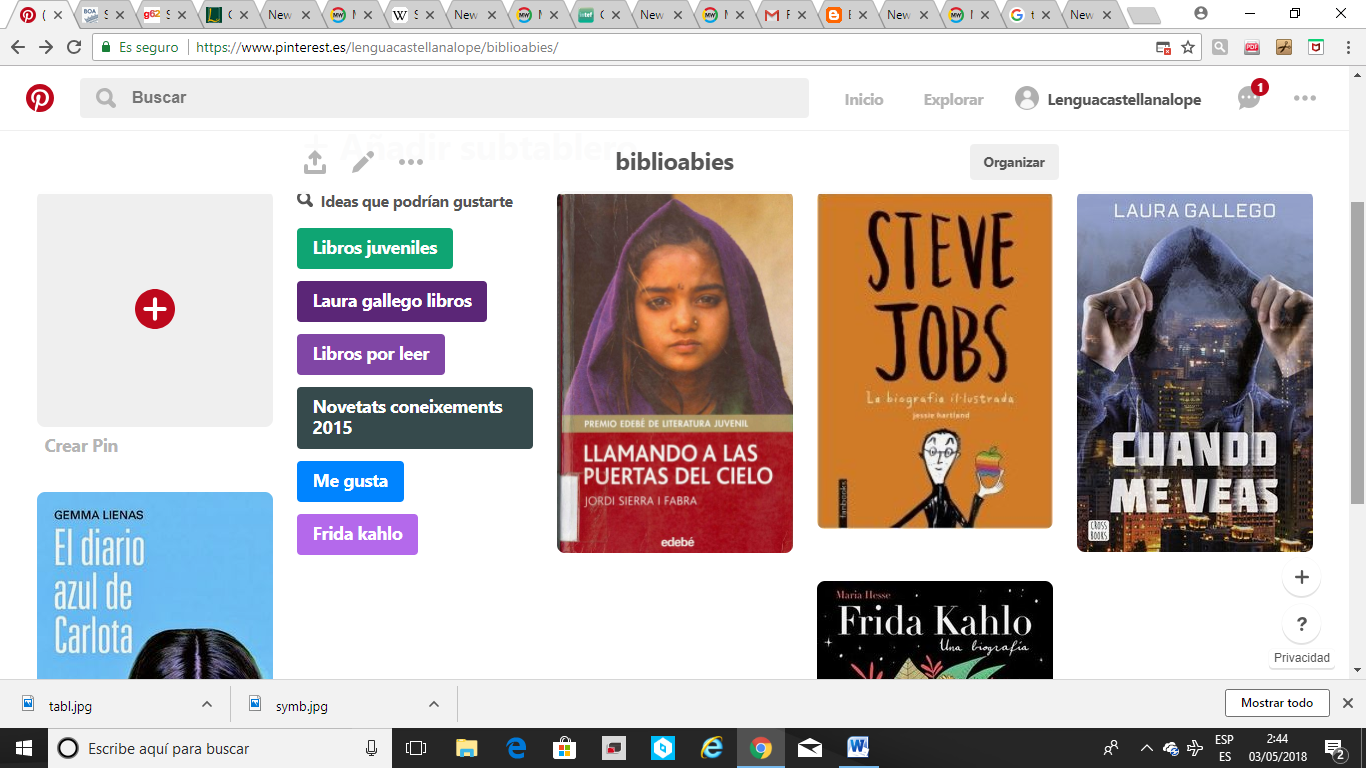
Task: Click the board upload/share icon
Action: pyautogui.click(x=314, y=162)
